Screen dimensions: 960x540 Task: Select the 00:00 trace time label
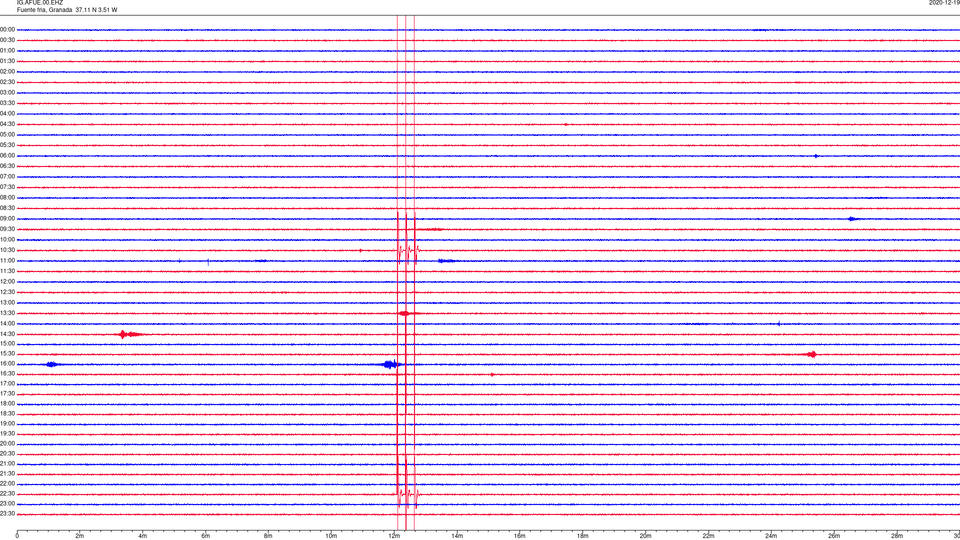tap(7, 29)
